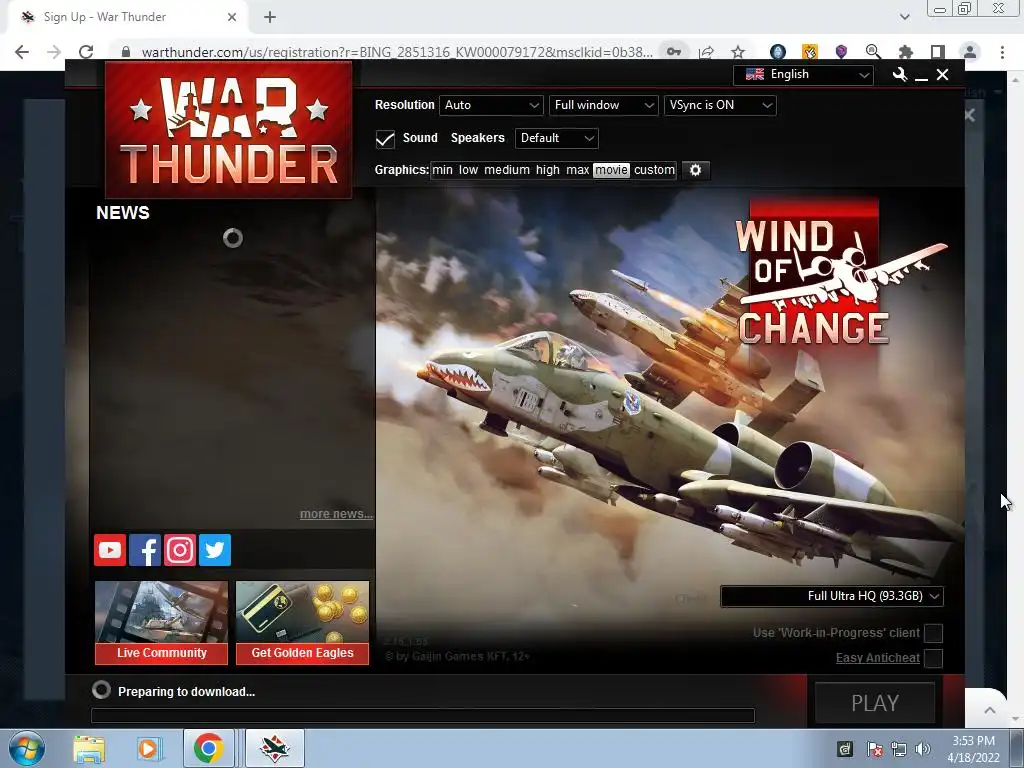Enable Easy Anticheat checkbox
Screen dimensions: 1024x768
click(x=933, y=658)
